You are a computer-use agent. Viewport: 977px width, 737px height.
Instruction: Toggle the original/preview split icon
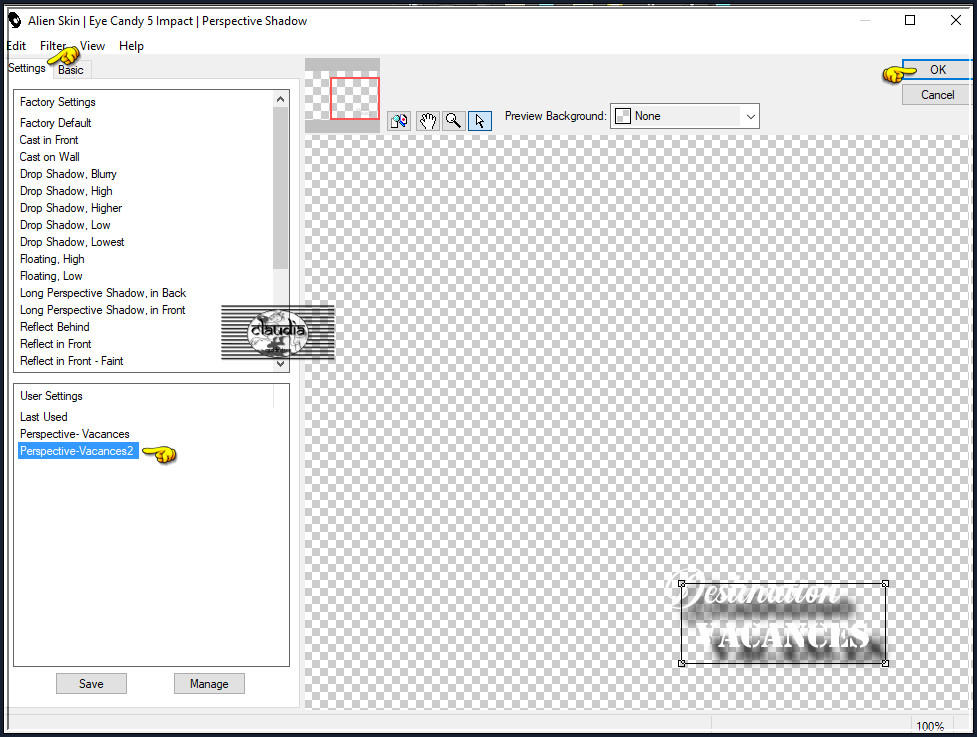pyautogui.click(x=399, y=120)
